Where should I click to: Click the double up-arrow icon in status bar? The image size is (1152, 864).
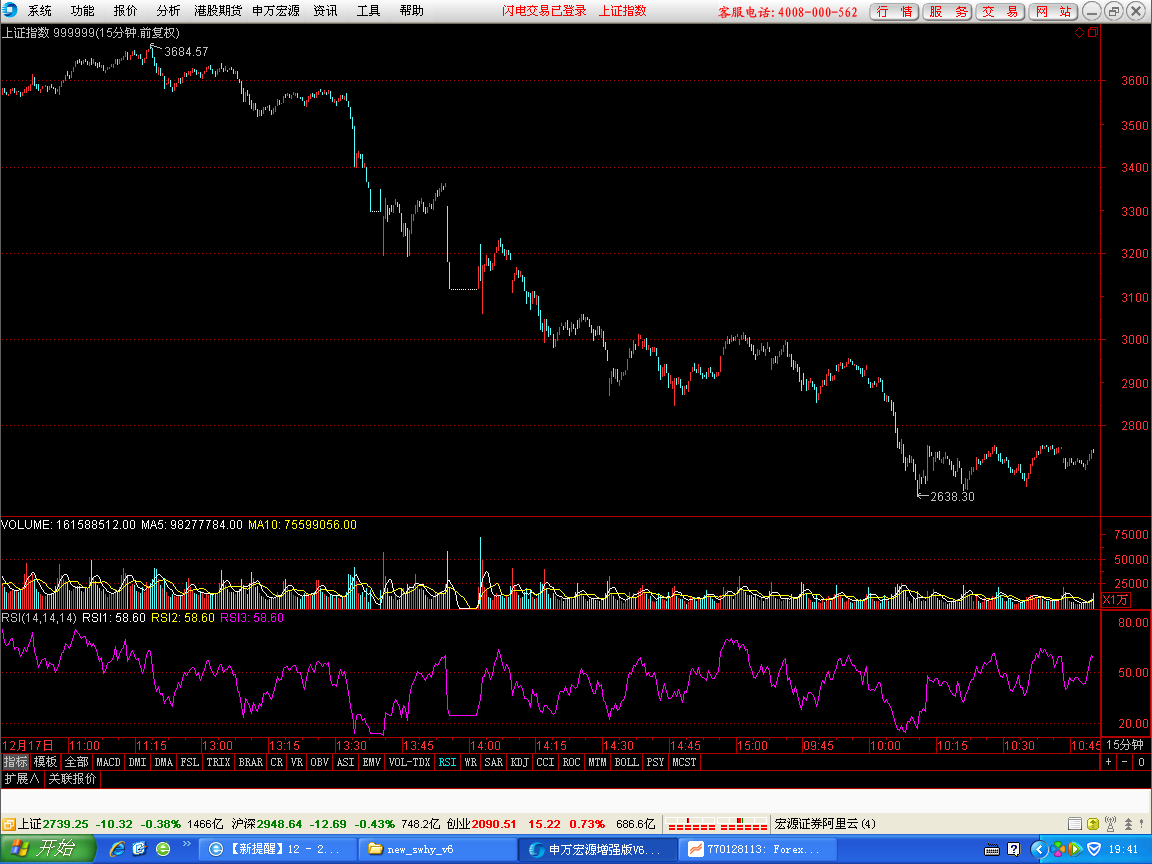click(x=1128, y=824)
